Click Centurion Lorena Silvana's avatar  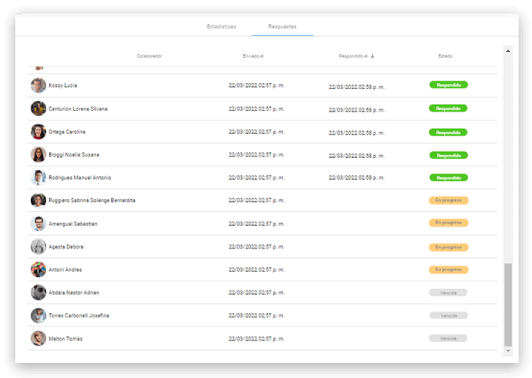pyautogui.click(x=38, y=109)
